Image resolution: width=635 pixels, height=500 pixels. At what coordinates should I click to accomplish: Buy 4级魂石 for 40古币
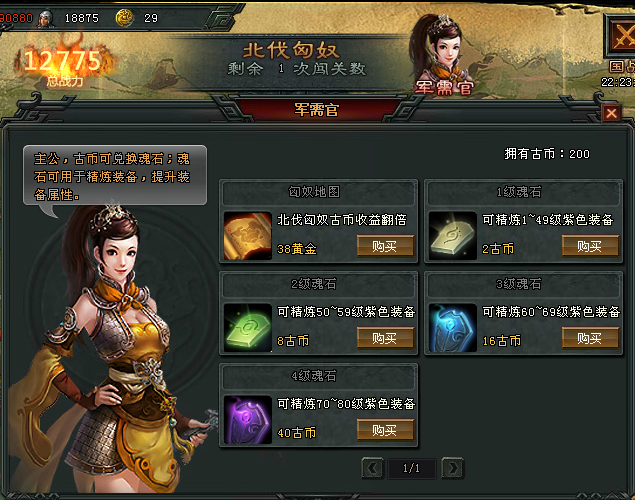click(385, 430)
